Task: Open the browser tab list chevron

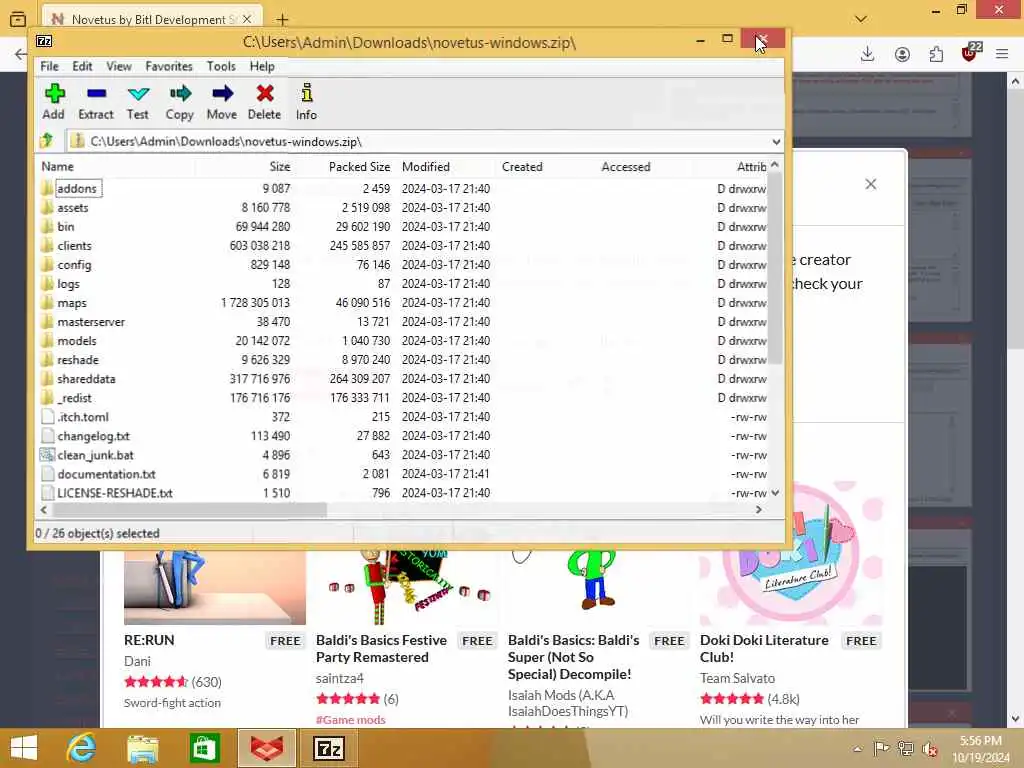Action: point(861,19)
